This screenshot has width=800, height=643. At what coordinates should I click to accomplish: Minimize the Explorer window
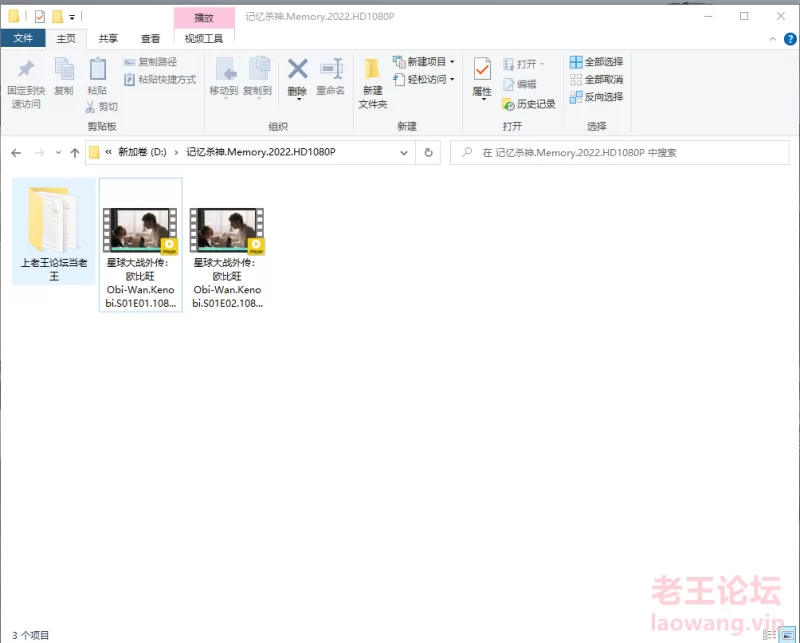click(708, 16)
